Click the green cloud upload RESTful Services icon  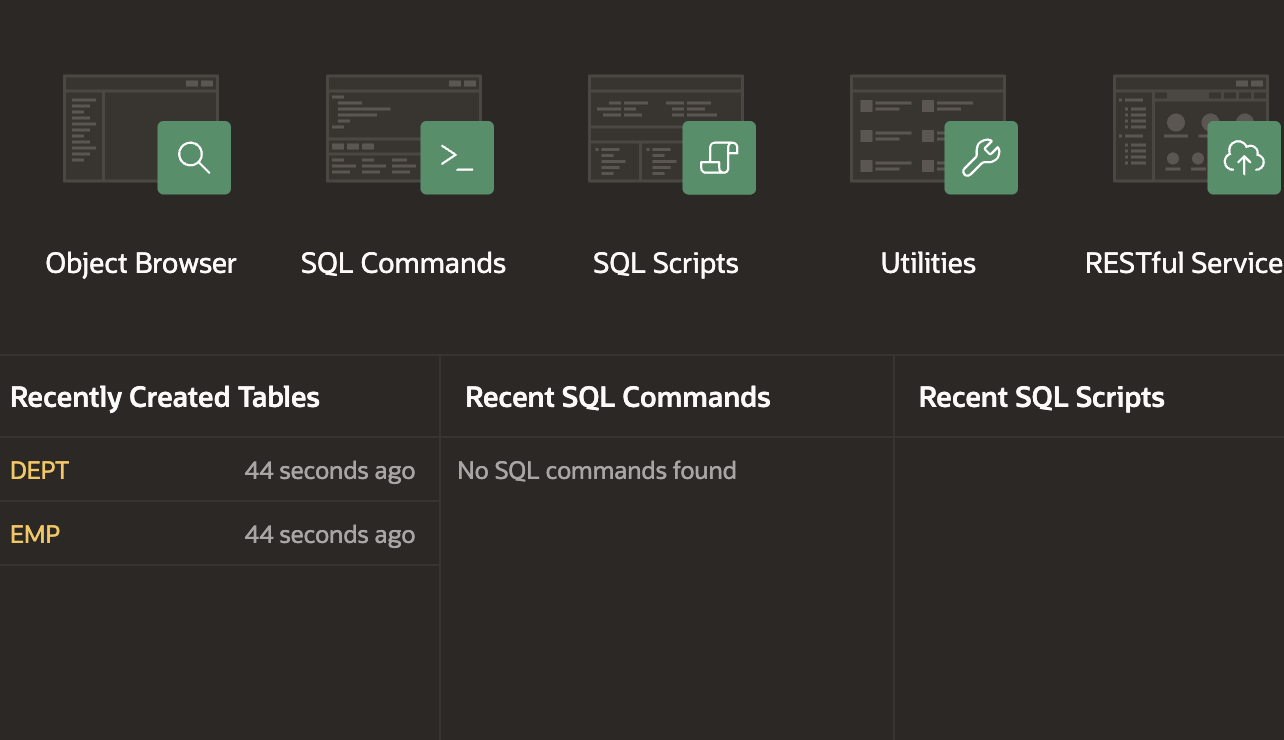point(1244,158)
